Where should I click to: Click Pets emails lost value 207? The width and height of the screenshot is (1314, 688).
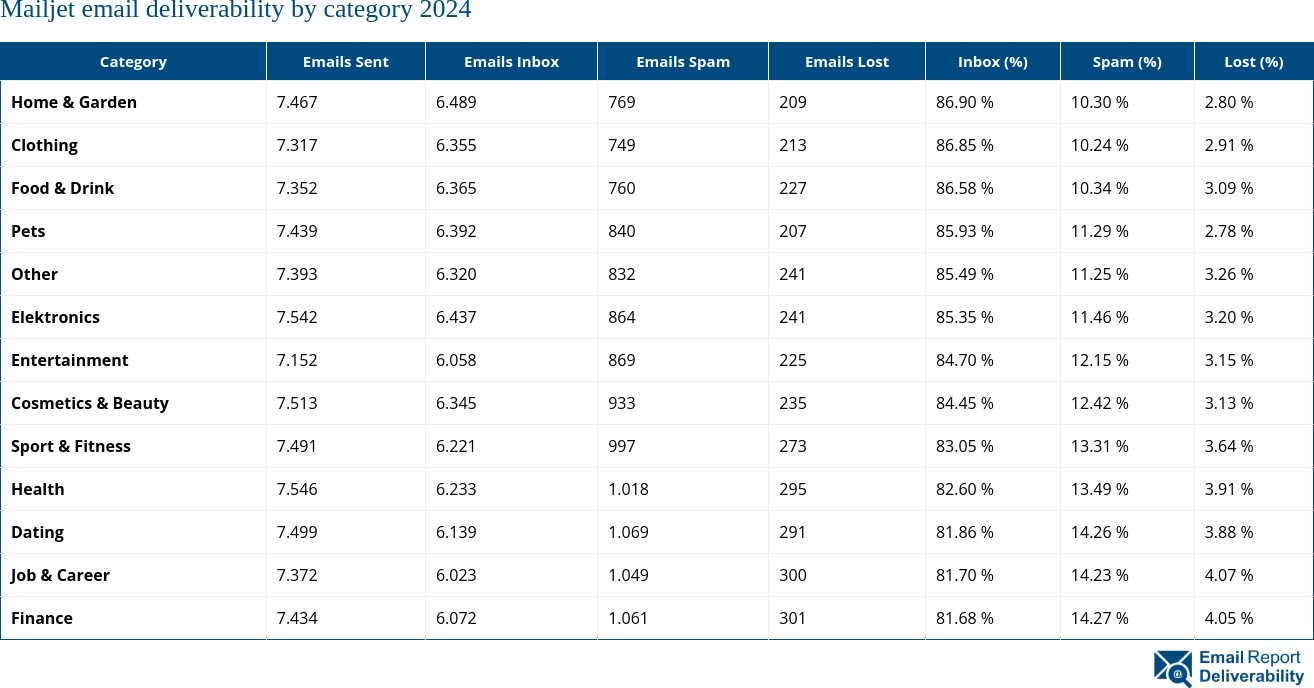pos(793,231)
